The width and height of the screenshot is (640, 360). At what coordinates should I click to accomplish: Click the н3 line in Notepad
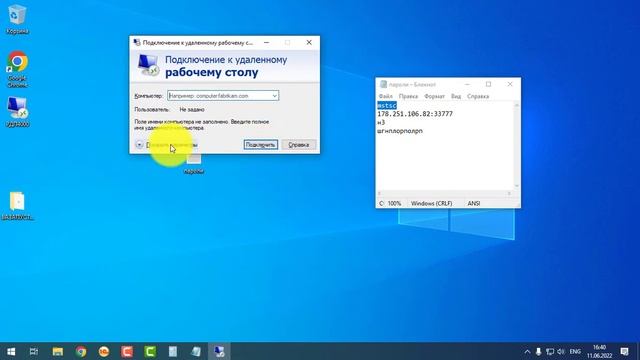pos(381,122)
